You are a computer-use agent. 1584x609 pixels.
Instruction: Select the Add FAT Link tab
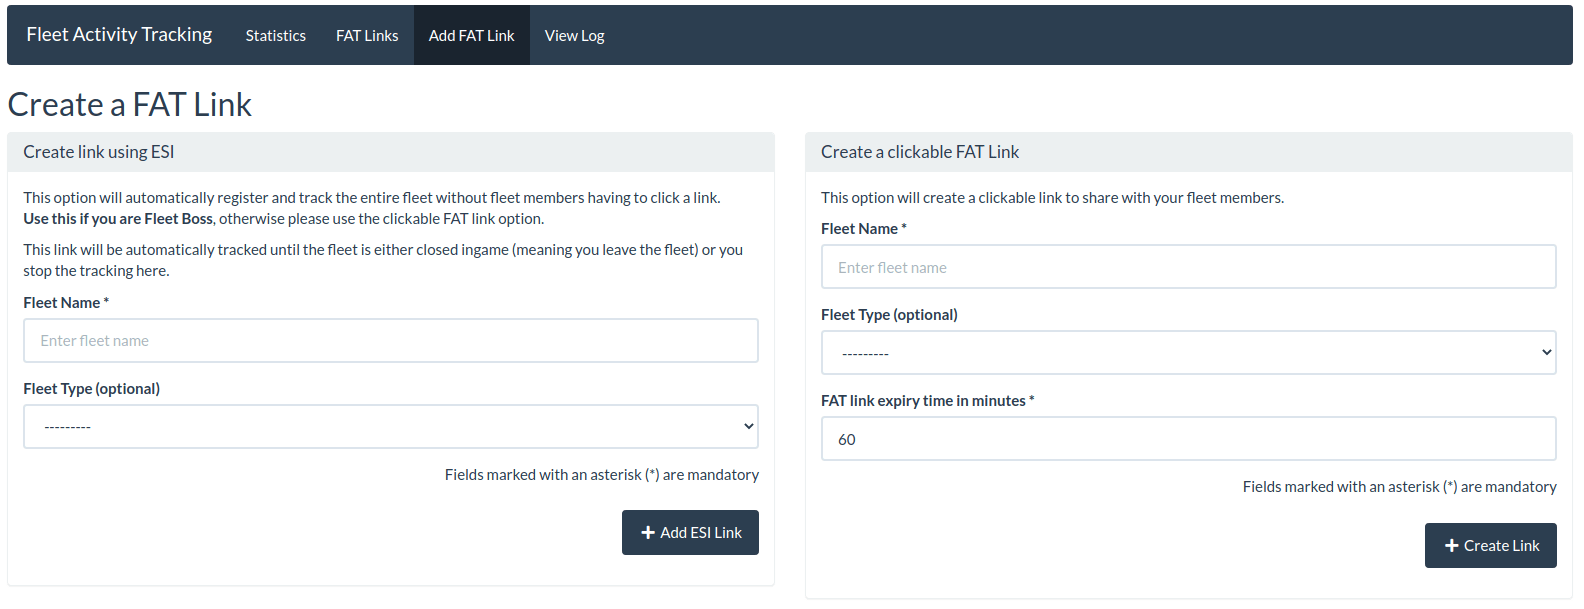pyautogui.click(x=472, y=35)
